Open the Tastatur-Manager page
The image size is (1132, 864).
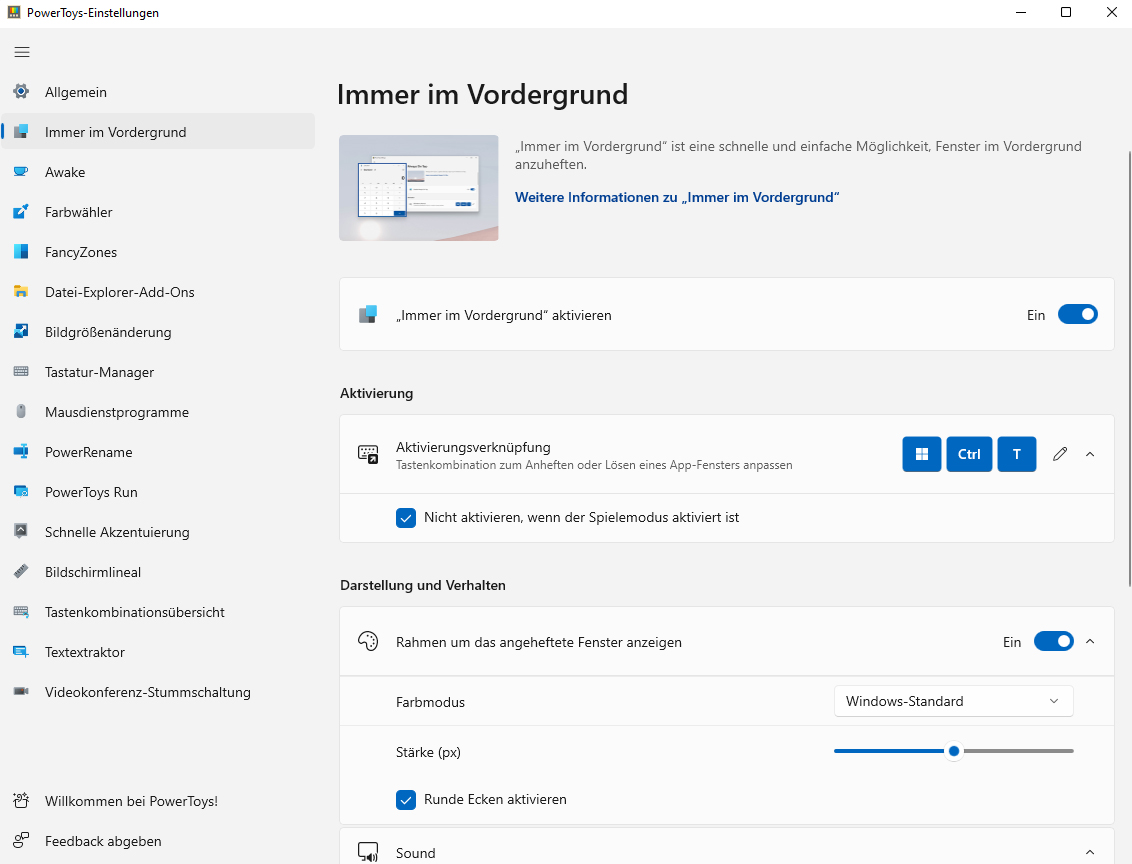[x=157, y=372]
